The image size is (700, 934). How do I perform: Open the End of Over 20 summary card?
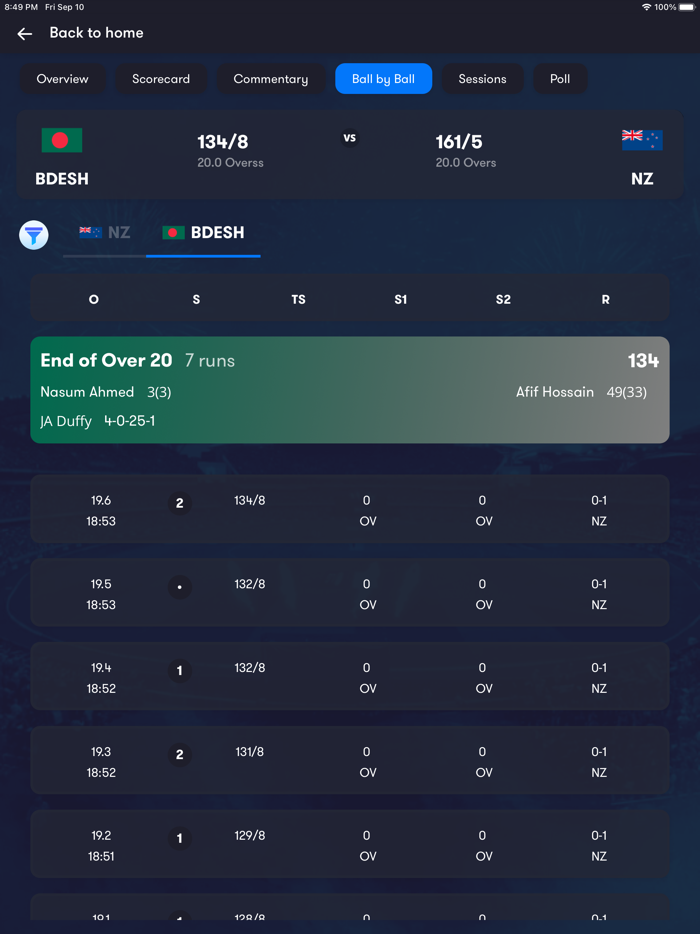pos(349,390)
